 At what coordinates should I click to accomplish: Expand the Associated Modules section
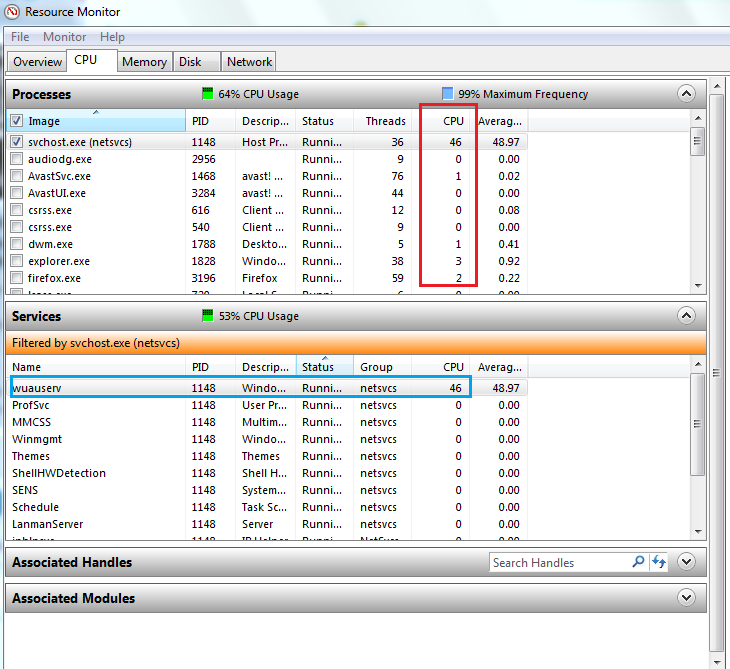pos(686,598)
